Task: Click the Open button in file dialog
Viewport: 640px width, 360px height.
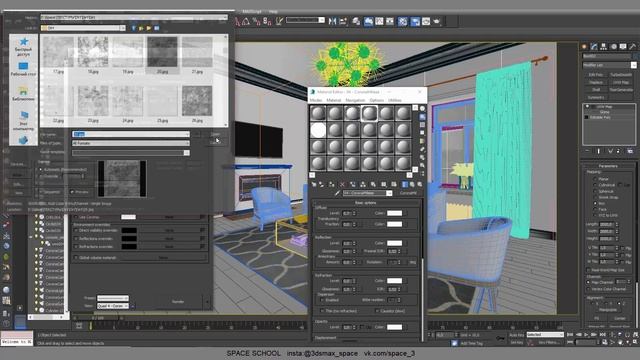Action: 215,134
